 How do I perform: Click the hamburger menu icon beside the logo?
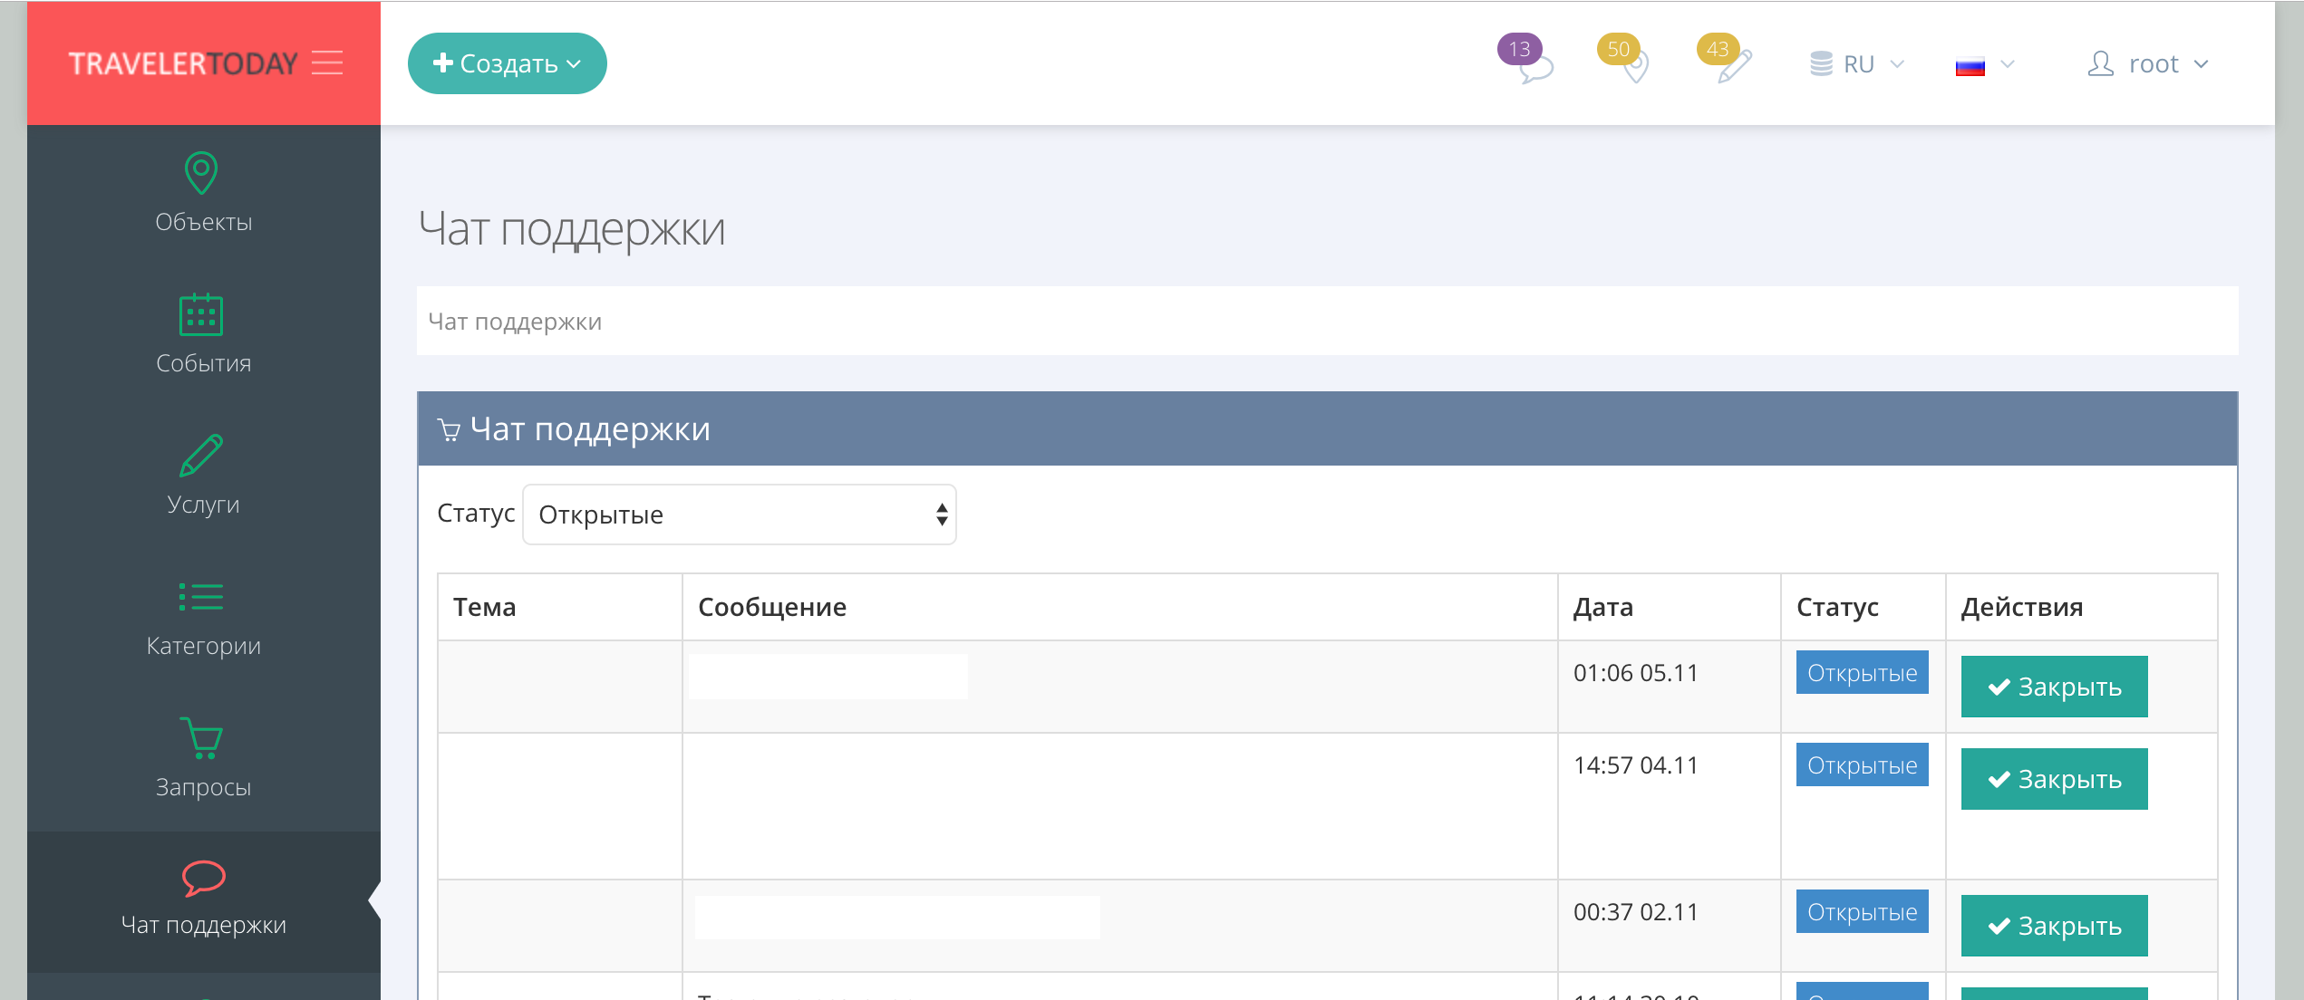327,63
